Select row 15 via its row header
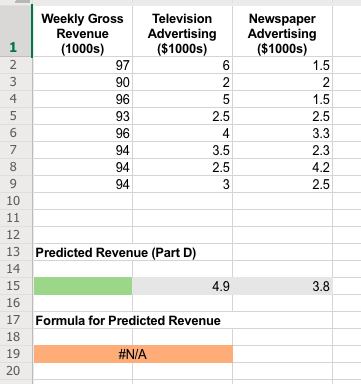The width and height of the screenshot is (361, 384). 16,286
